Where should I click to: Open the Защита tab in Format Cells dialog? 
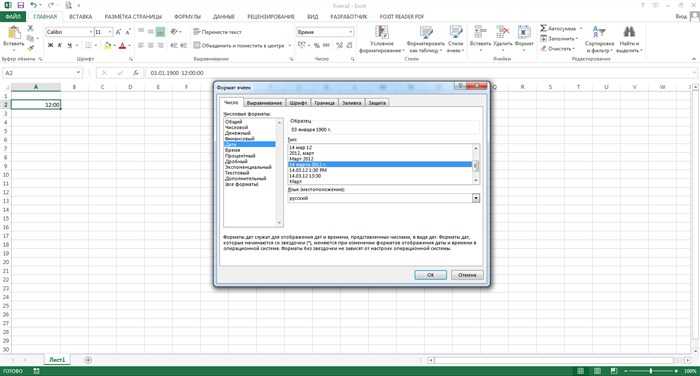(x=377, y=103)
